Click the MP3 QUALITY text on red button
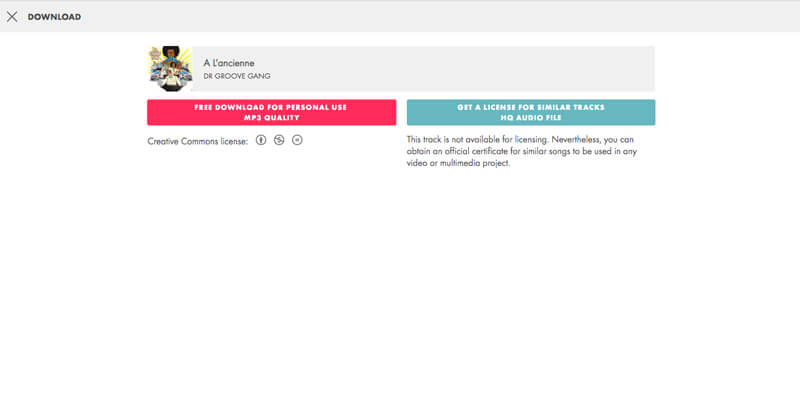Screen dimensions: 800x401 271,118
